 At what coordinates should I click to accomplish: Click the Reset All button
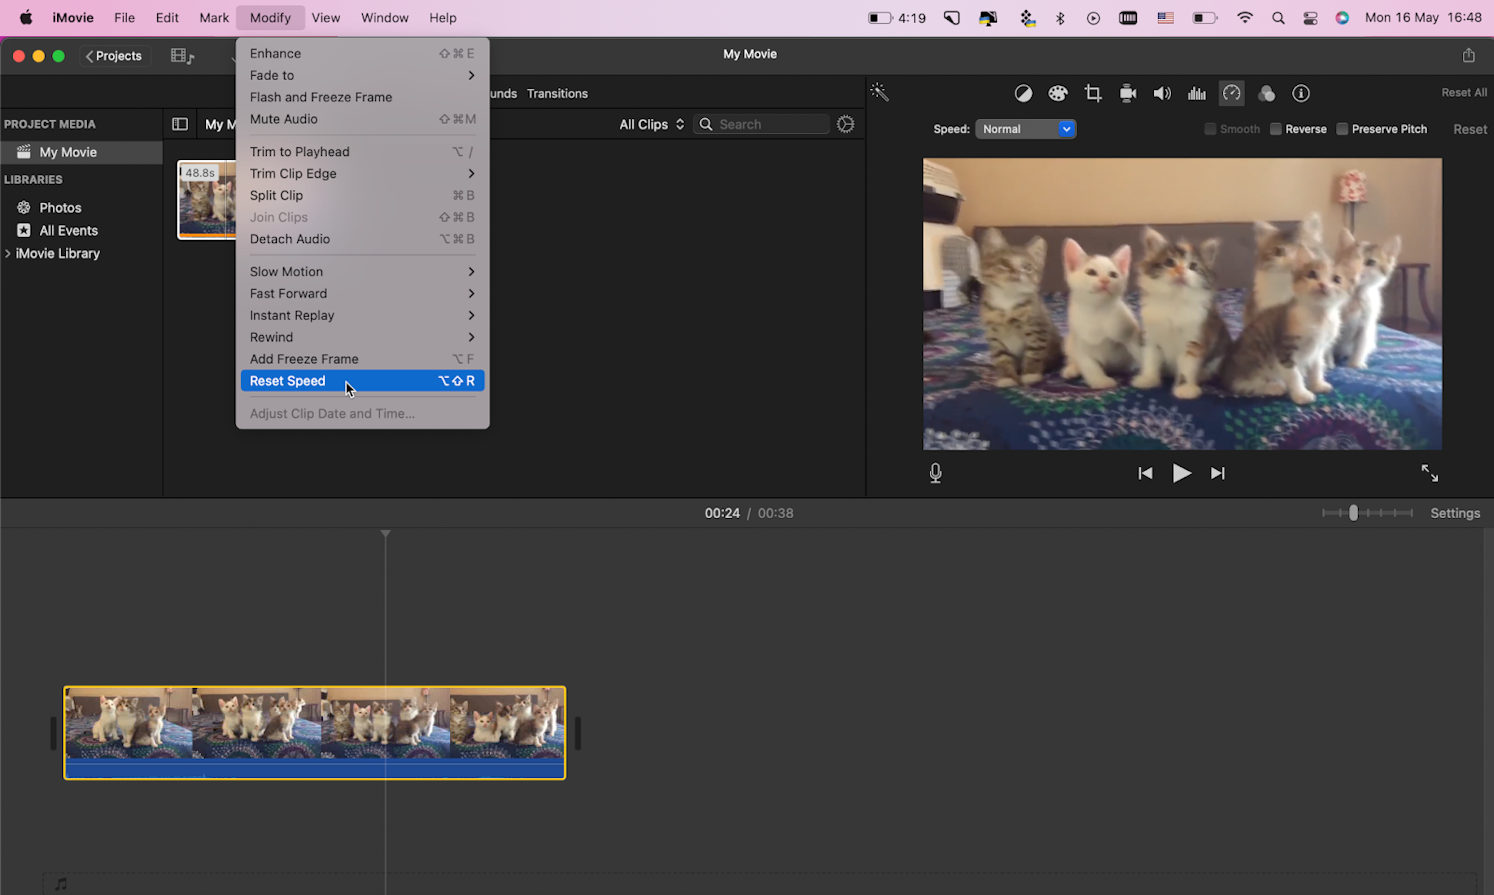1463,92
